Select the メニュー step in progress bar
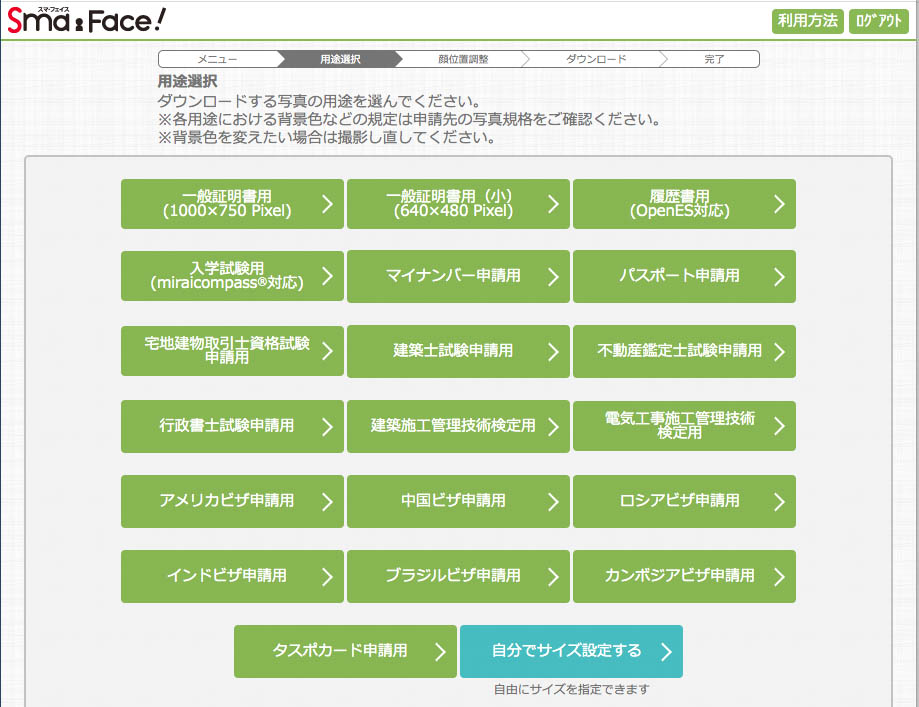This screenshot has width=919, height=707. coord(217,59)
